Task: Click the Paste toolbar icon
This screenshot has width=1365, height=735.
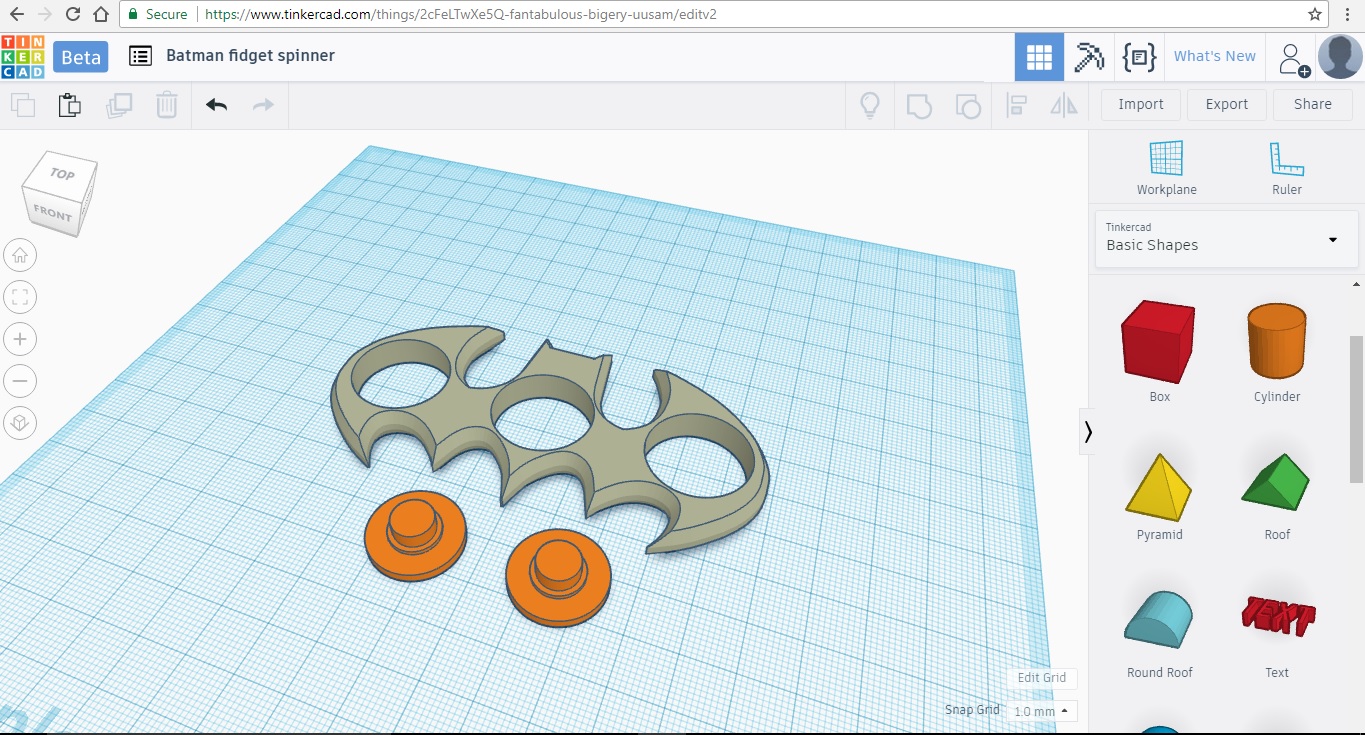Action: (69, 105)
